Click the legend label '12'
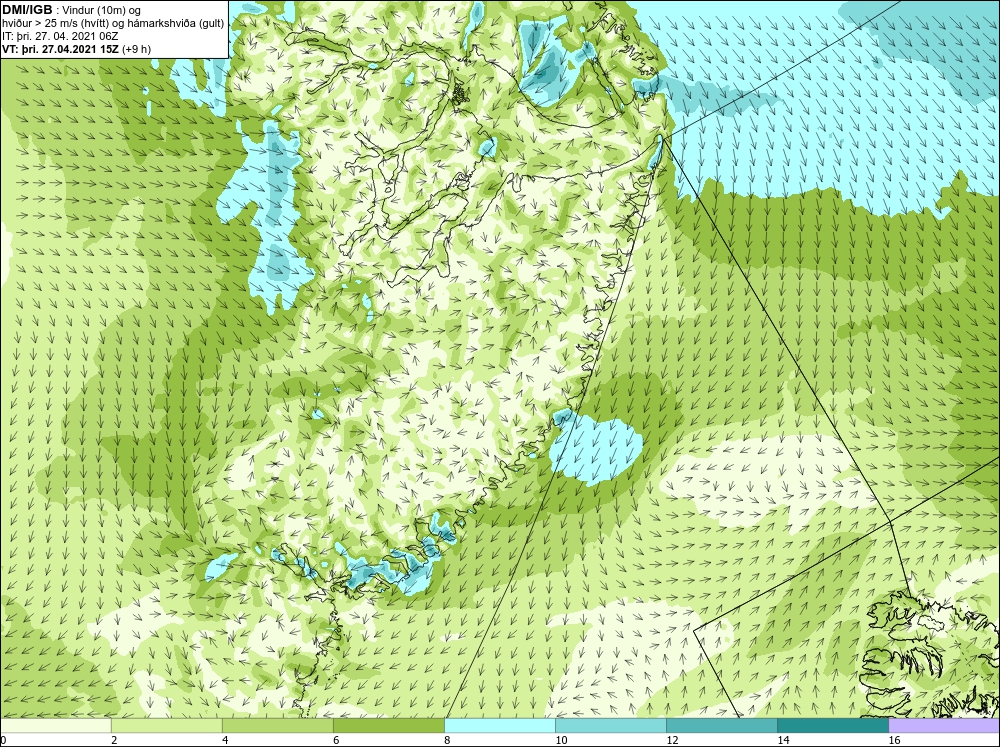This screenshot has width=1000, height=747. (x=672, y=740)
